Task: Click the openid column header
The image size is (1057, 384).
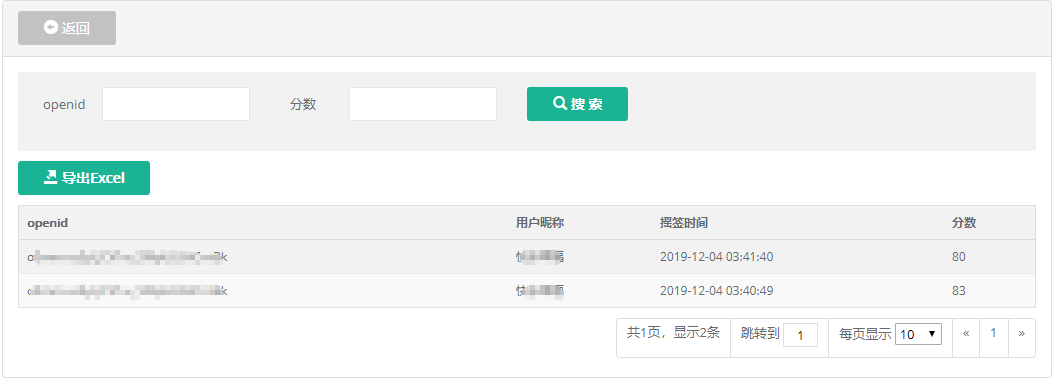Action: pyautogui.click(x=47, y=223)
